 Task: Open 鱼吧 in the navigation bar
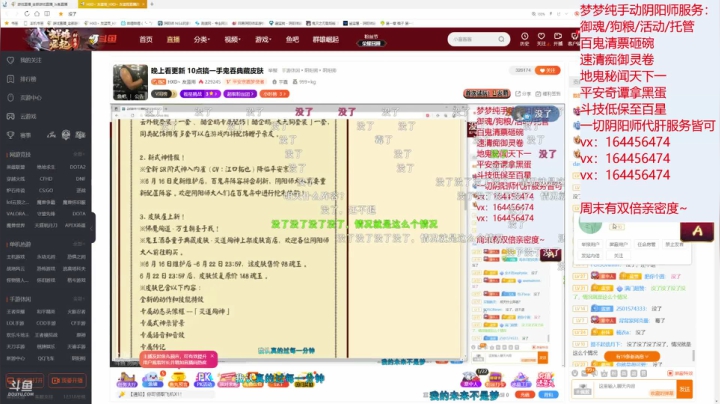coord(292,39)
